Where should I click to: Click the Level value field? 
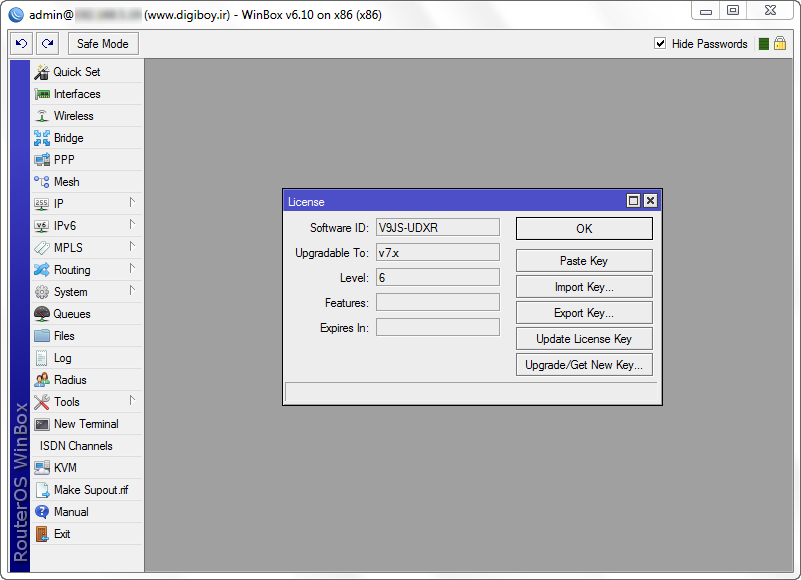click(438, 277)
